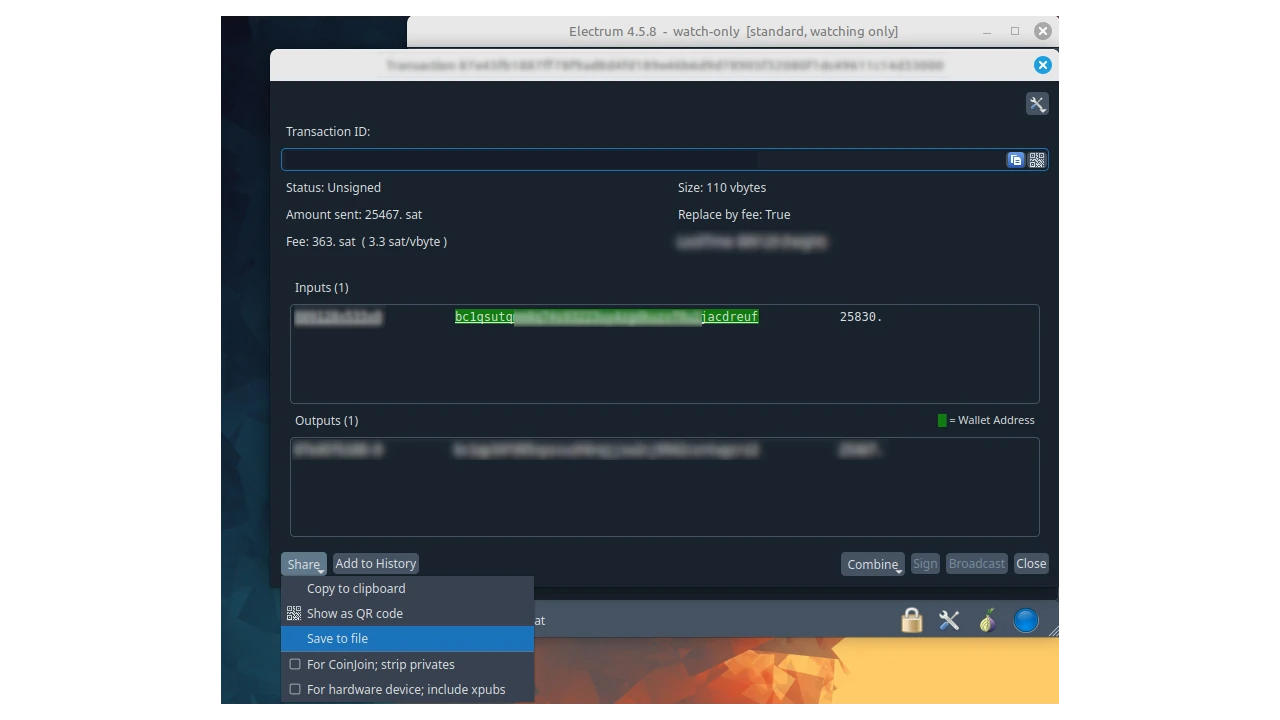Click the Add to History button

(376, 564)
